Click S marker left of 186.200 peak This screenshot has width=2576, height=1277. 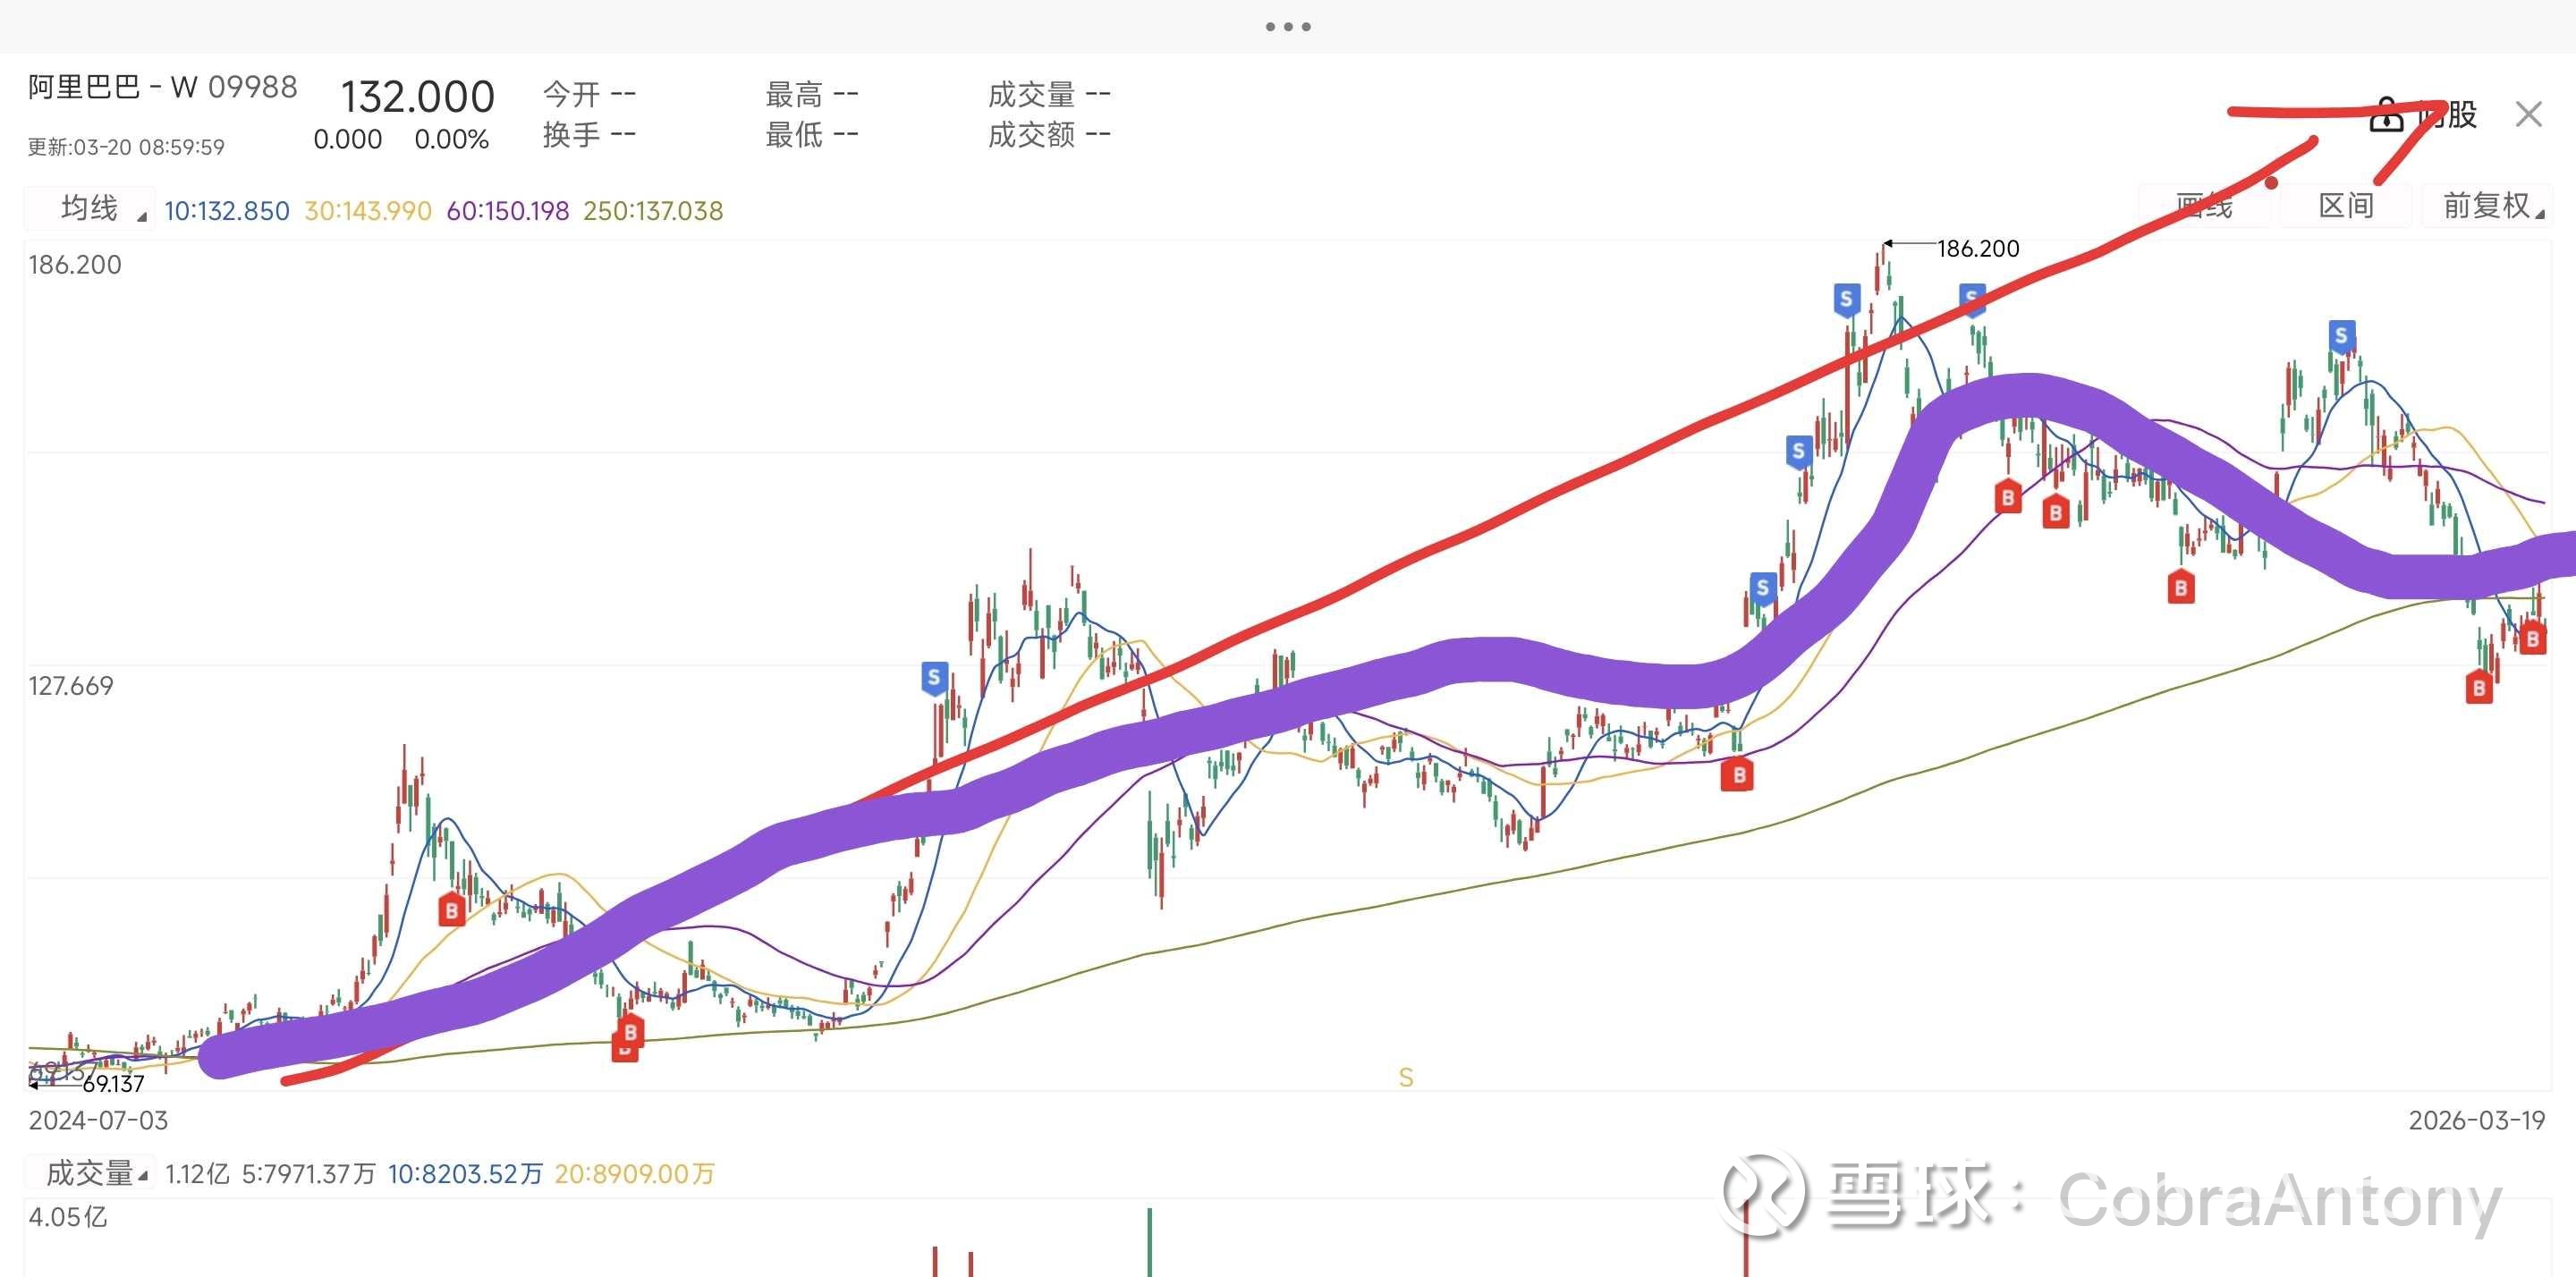(1846, 298)
